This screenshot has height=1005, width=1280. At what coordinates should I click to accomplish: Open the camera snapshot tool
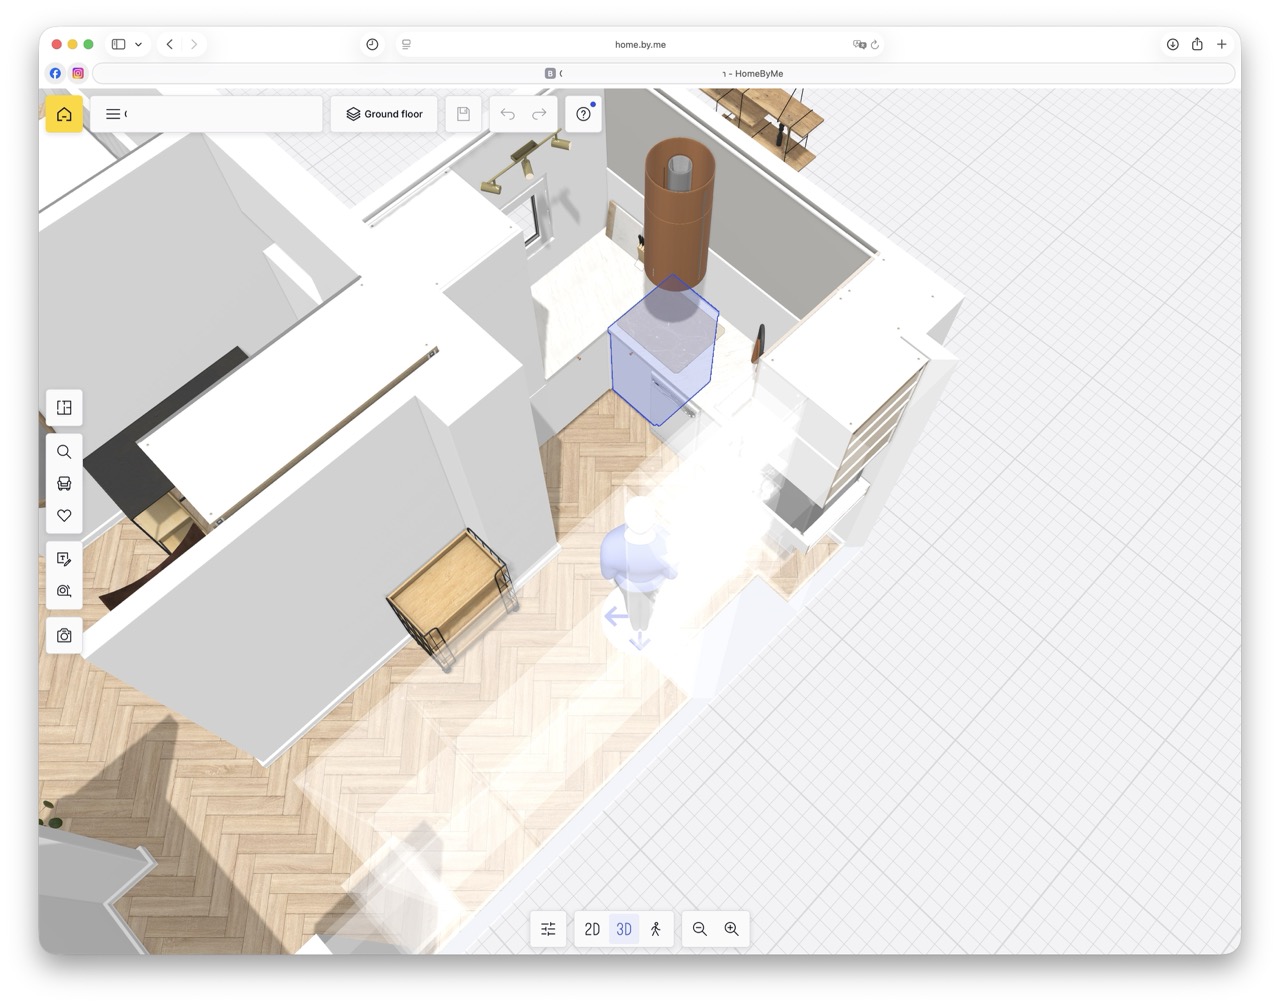tap(64, 635)
